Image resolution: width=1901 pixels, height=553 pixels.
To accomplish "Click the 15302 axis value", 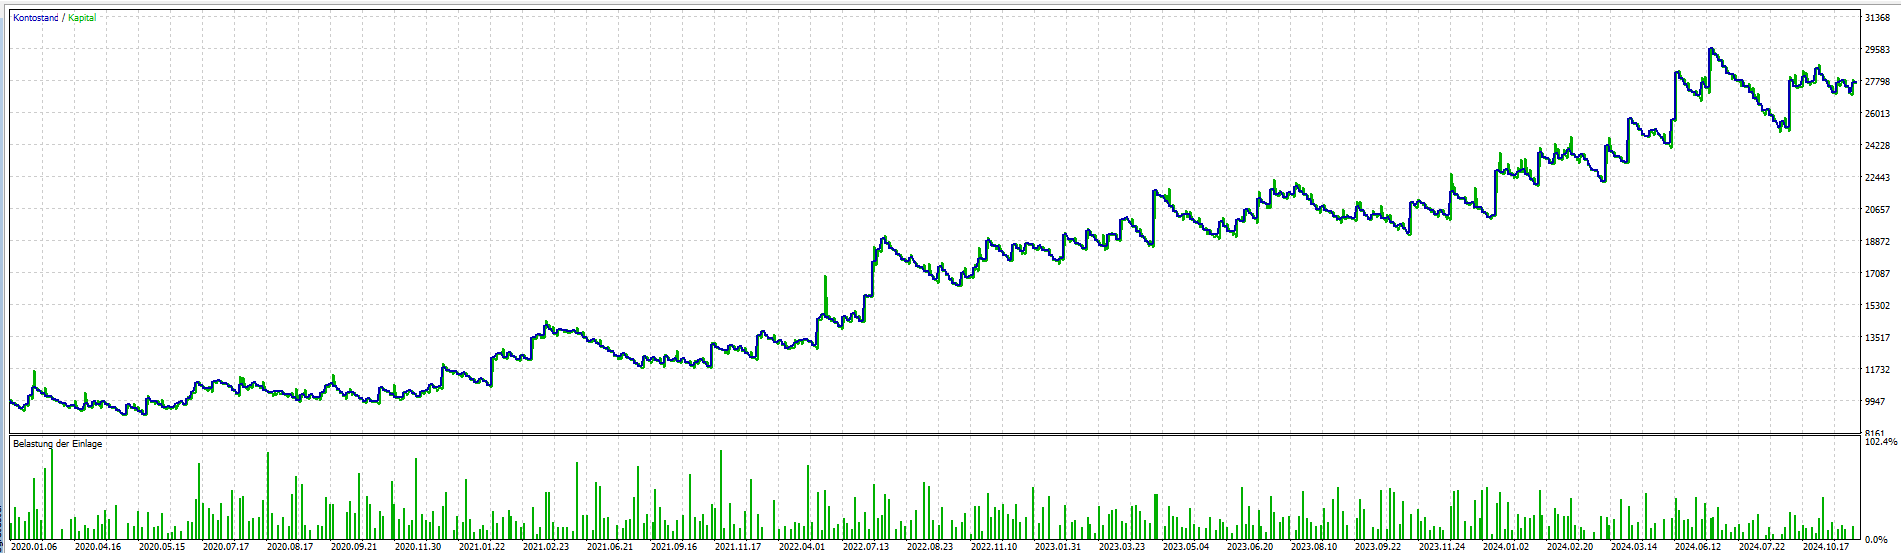I will 1877,305.
